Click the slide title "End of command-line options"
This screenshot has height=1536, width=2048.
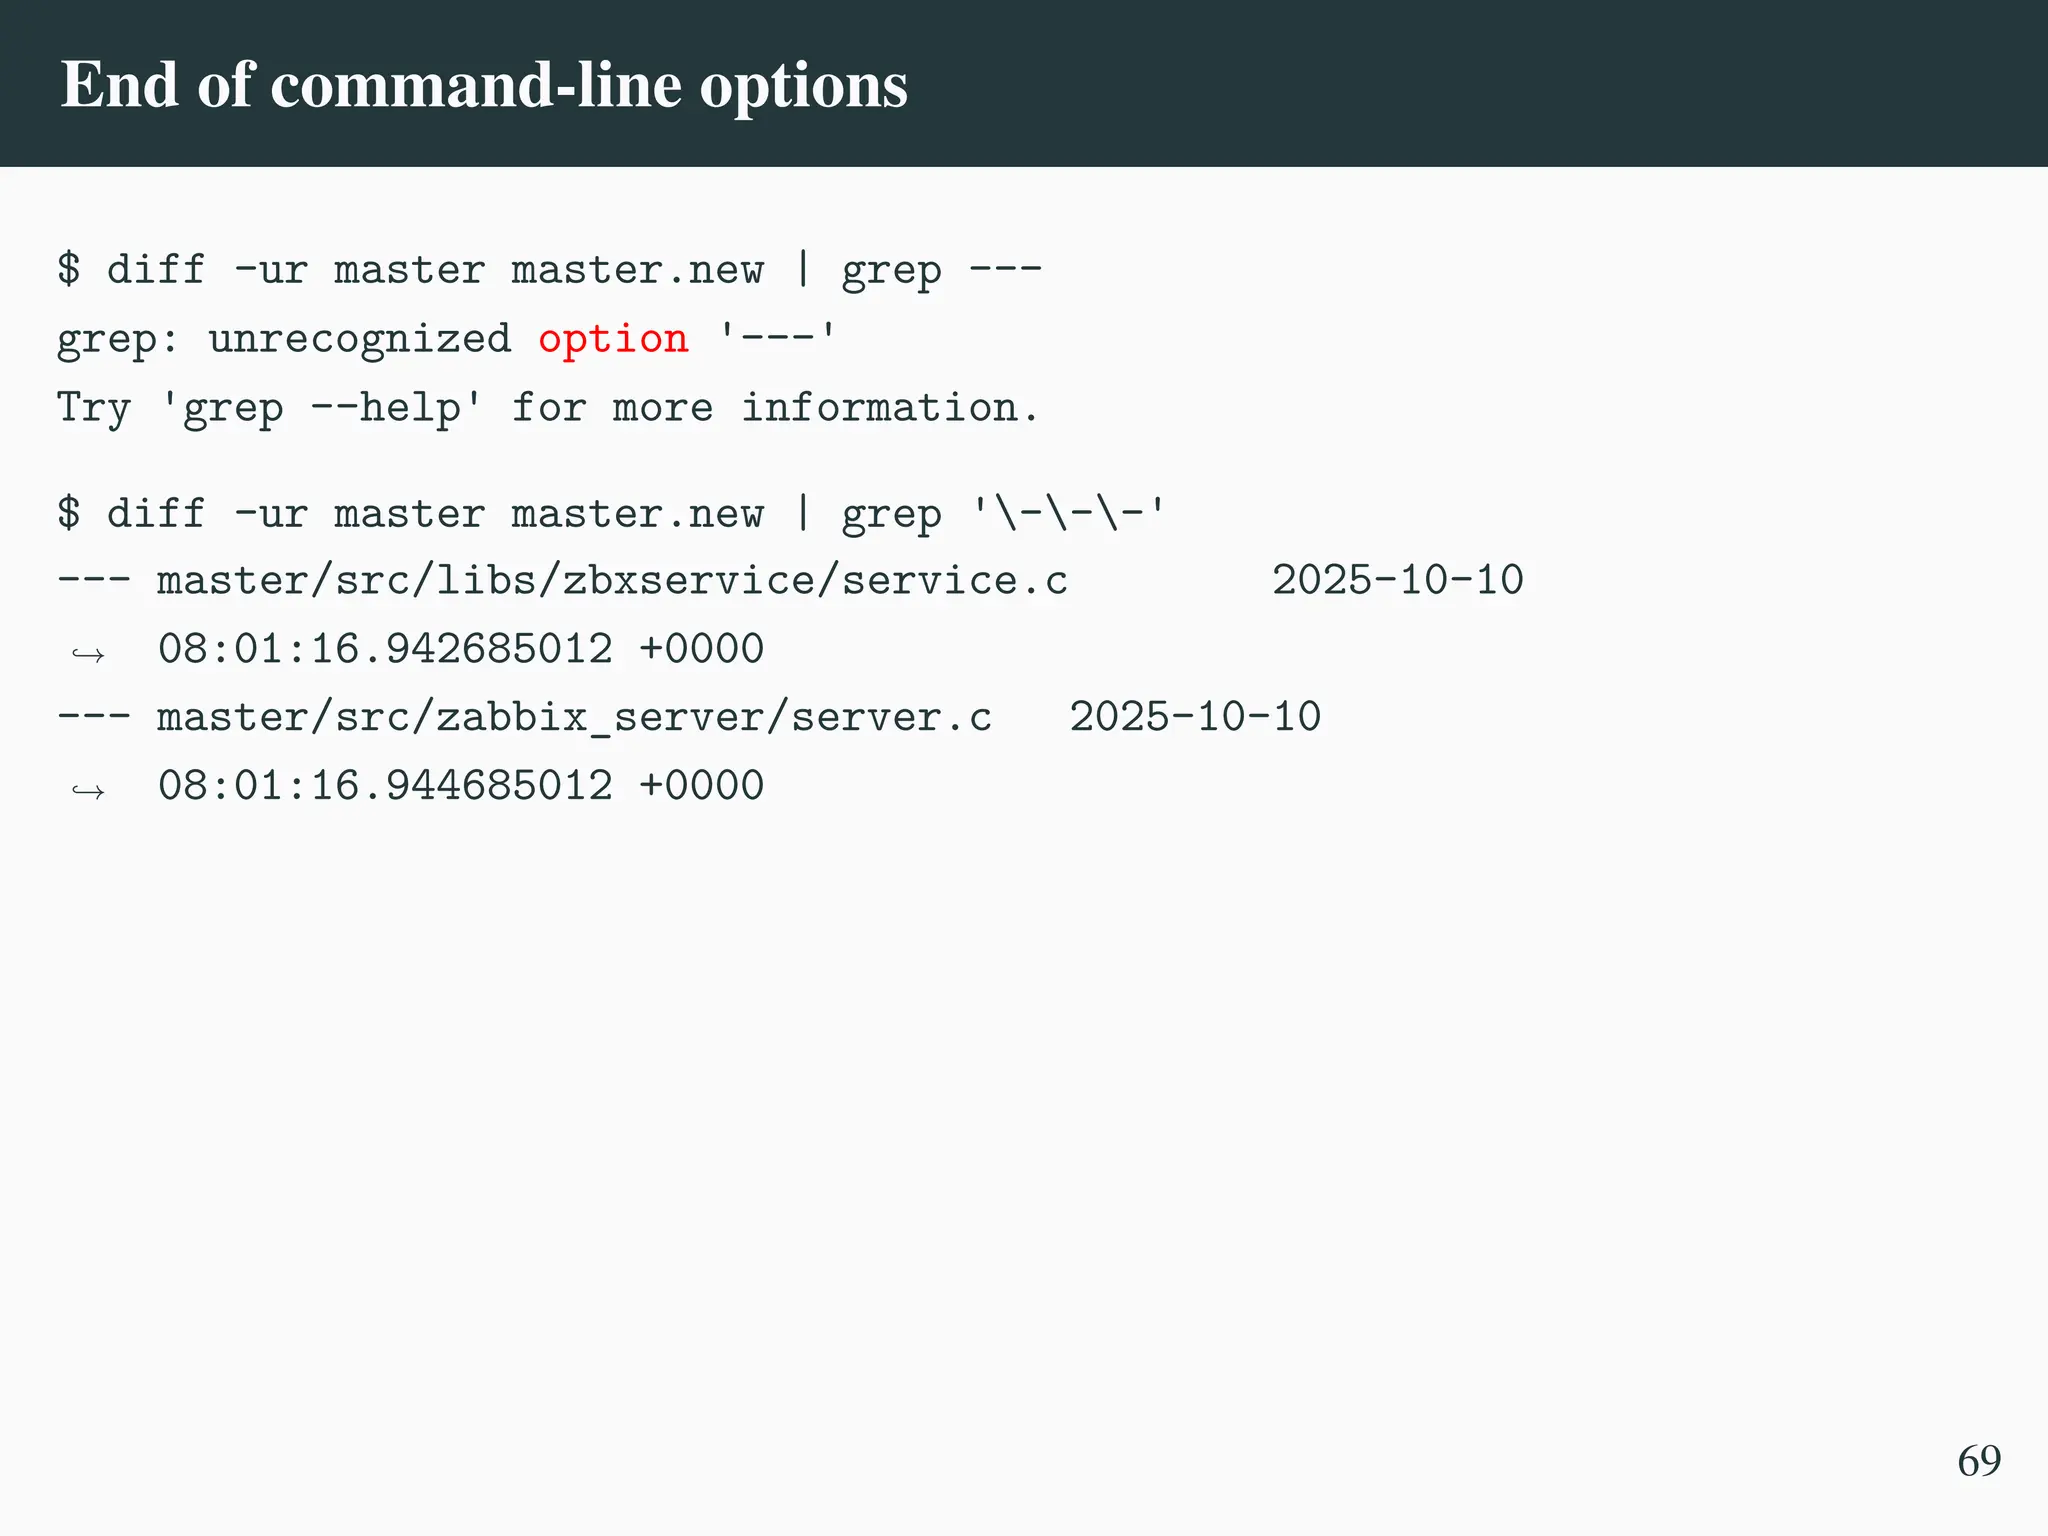484,84
